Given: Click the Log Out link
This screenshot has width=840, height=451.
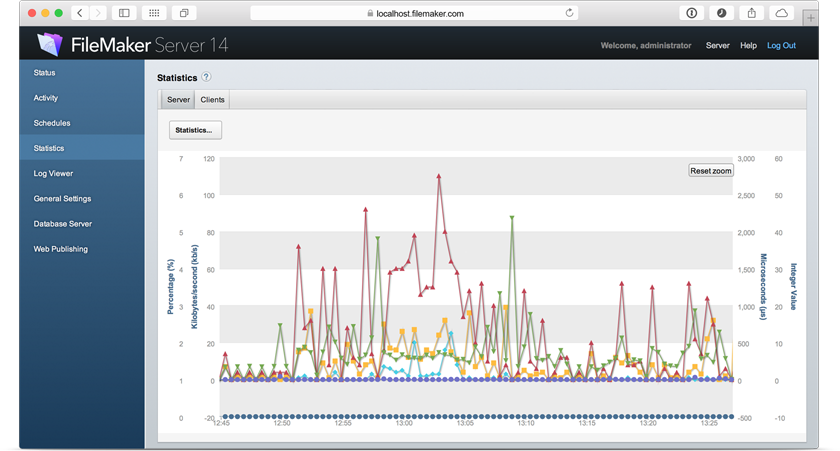Looking at the screenshot, I should 781,46.
